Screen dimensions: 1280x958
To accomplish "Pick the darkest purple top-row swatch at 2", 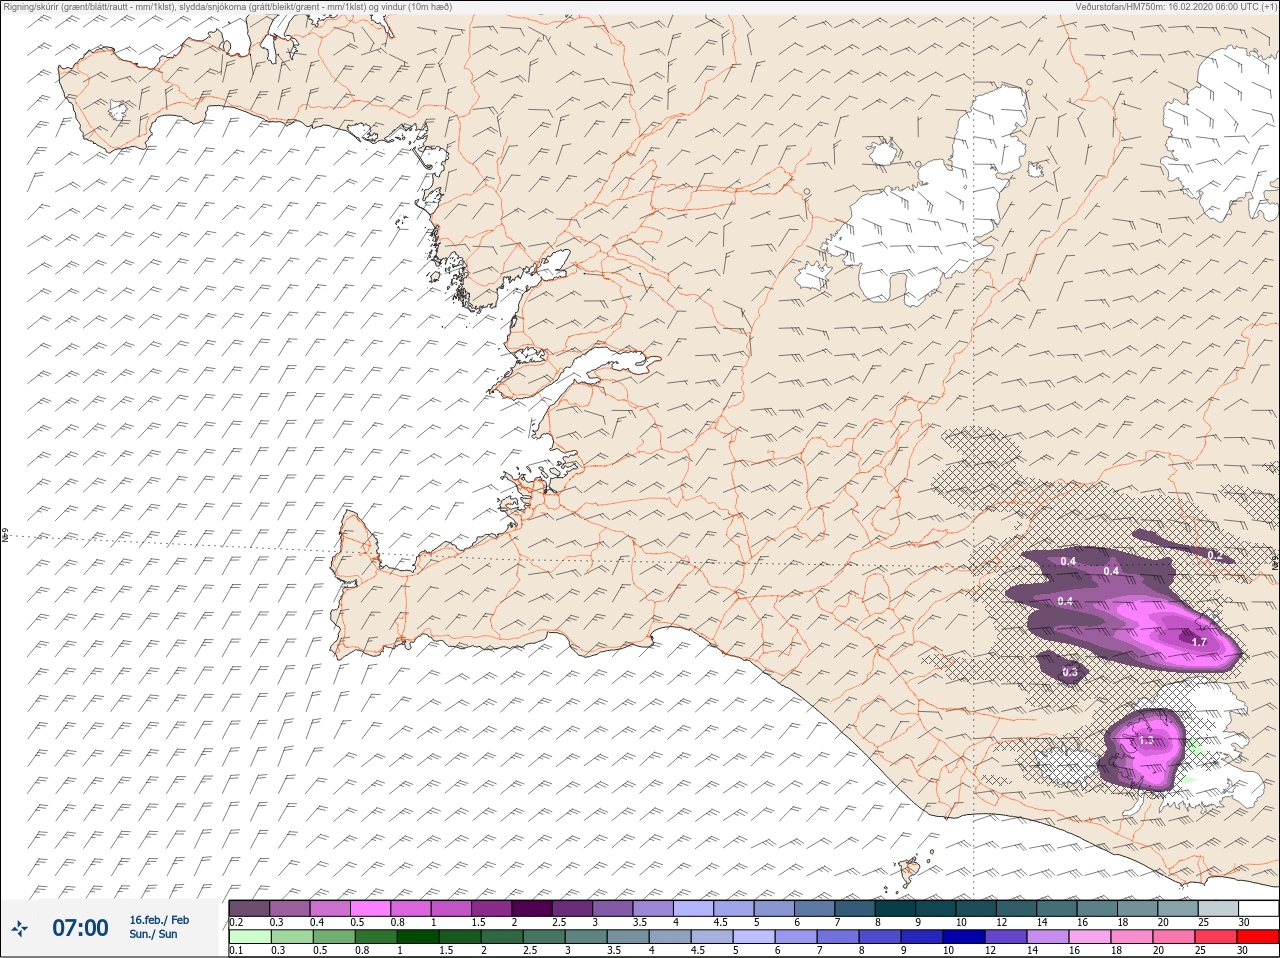I will click(x=532, y=908).
